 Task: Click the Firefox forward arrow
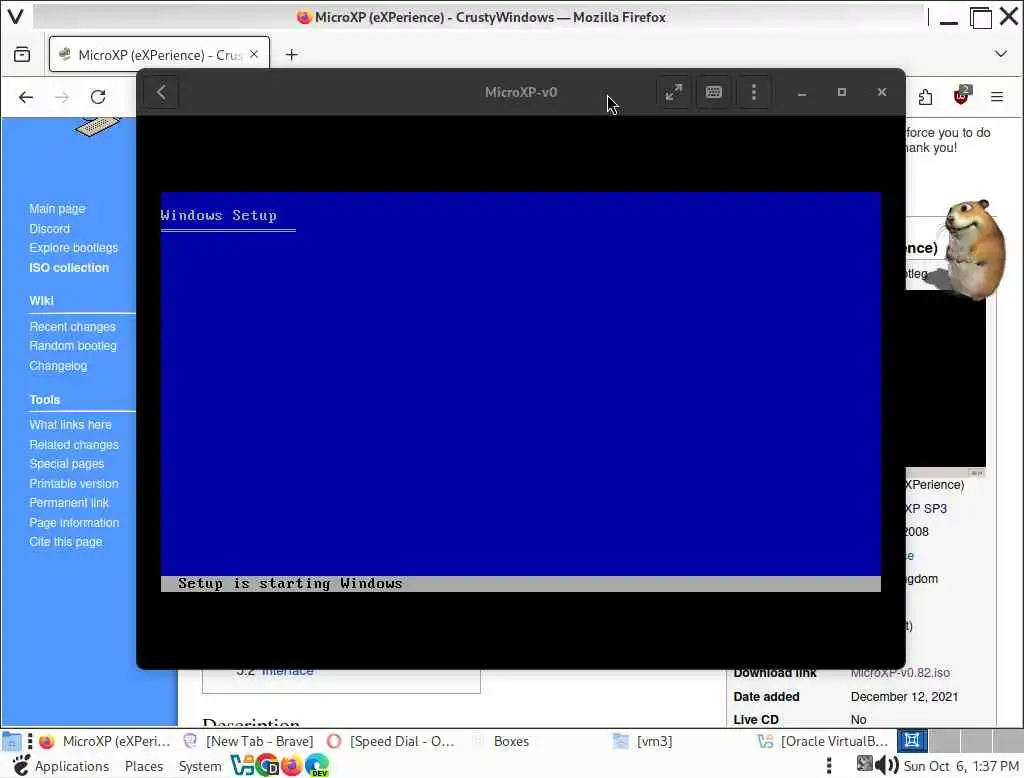[x=62, y=97]
